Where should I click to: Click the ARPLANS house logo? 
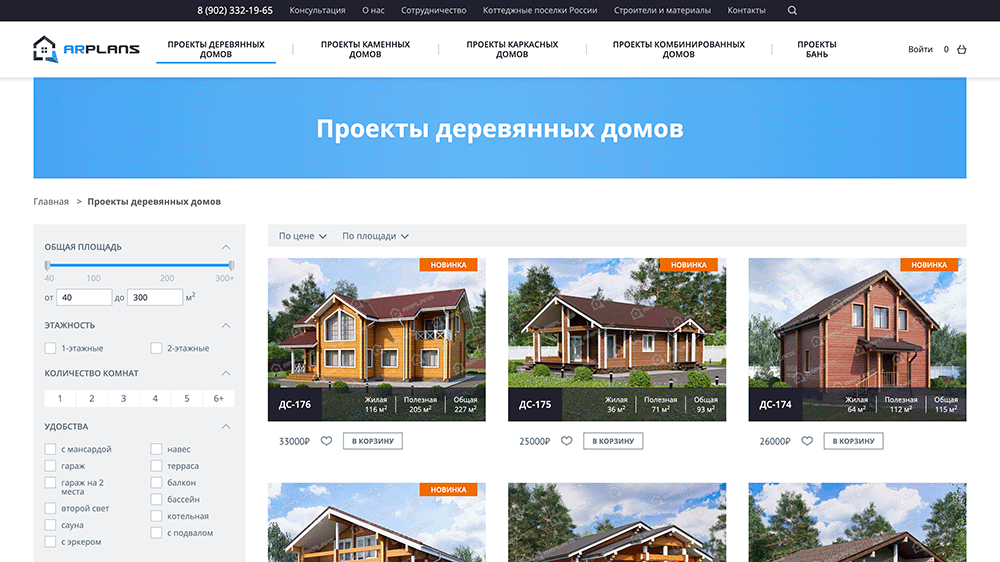pos(86,49)
